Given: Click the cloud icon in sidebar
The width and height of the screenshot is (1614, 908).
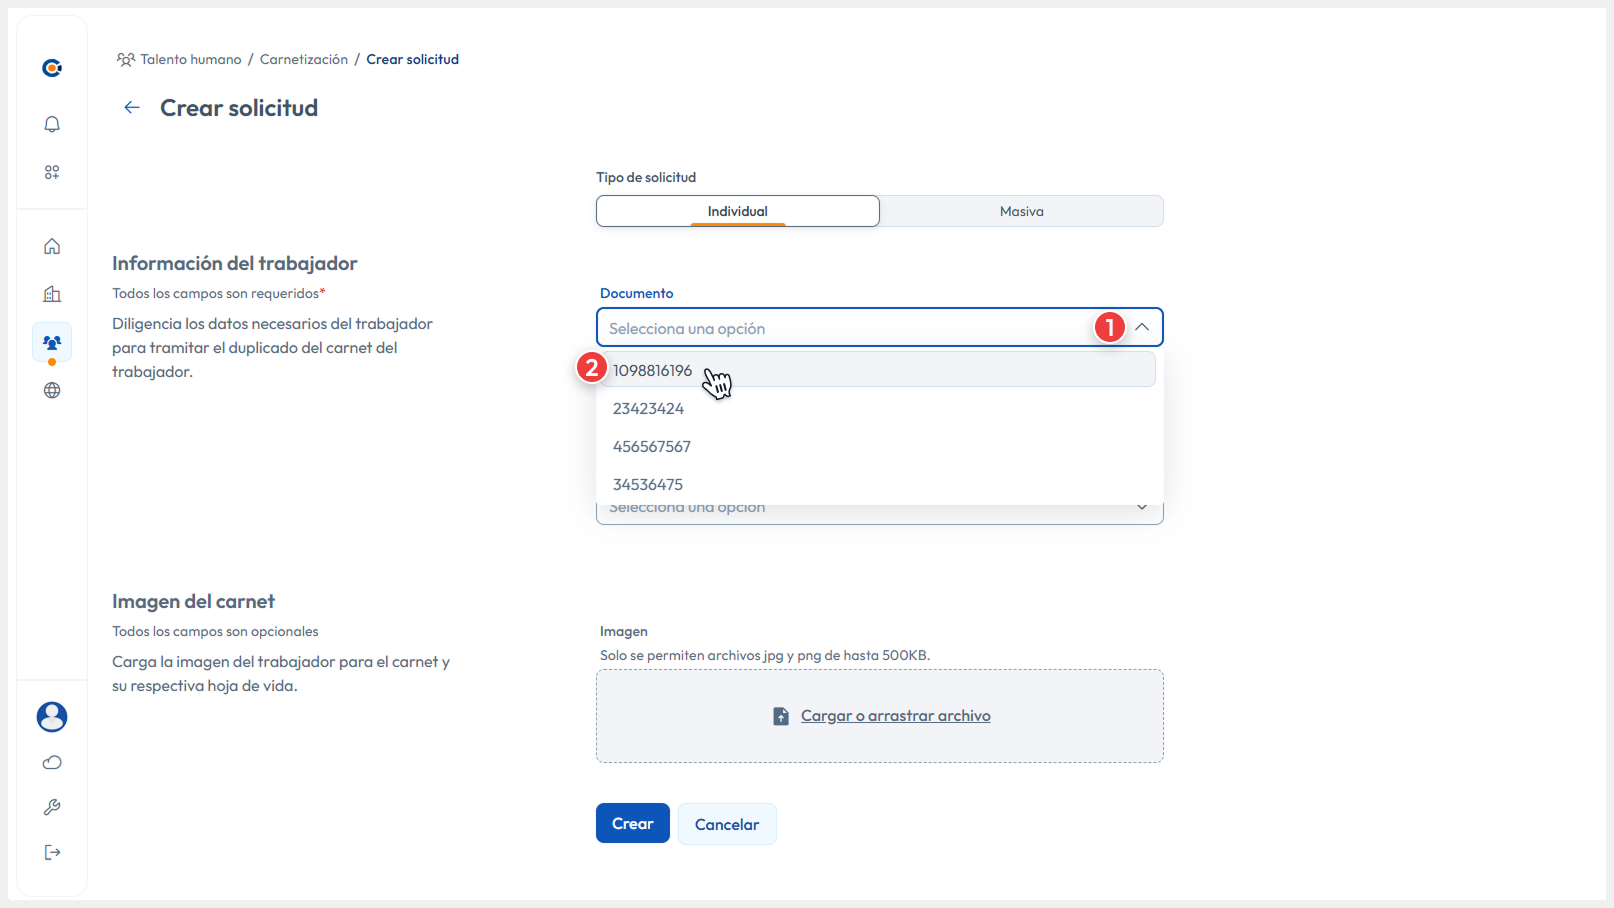Looking at the screenshot, I should click(51, 762).
